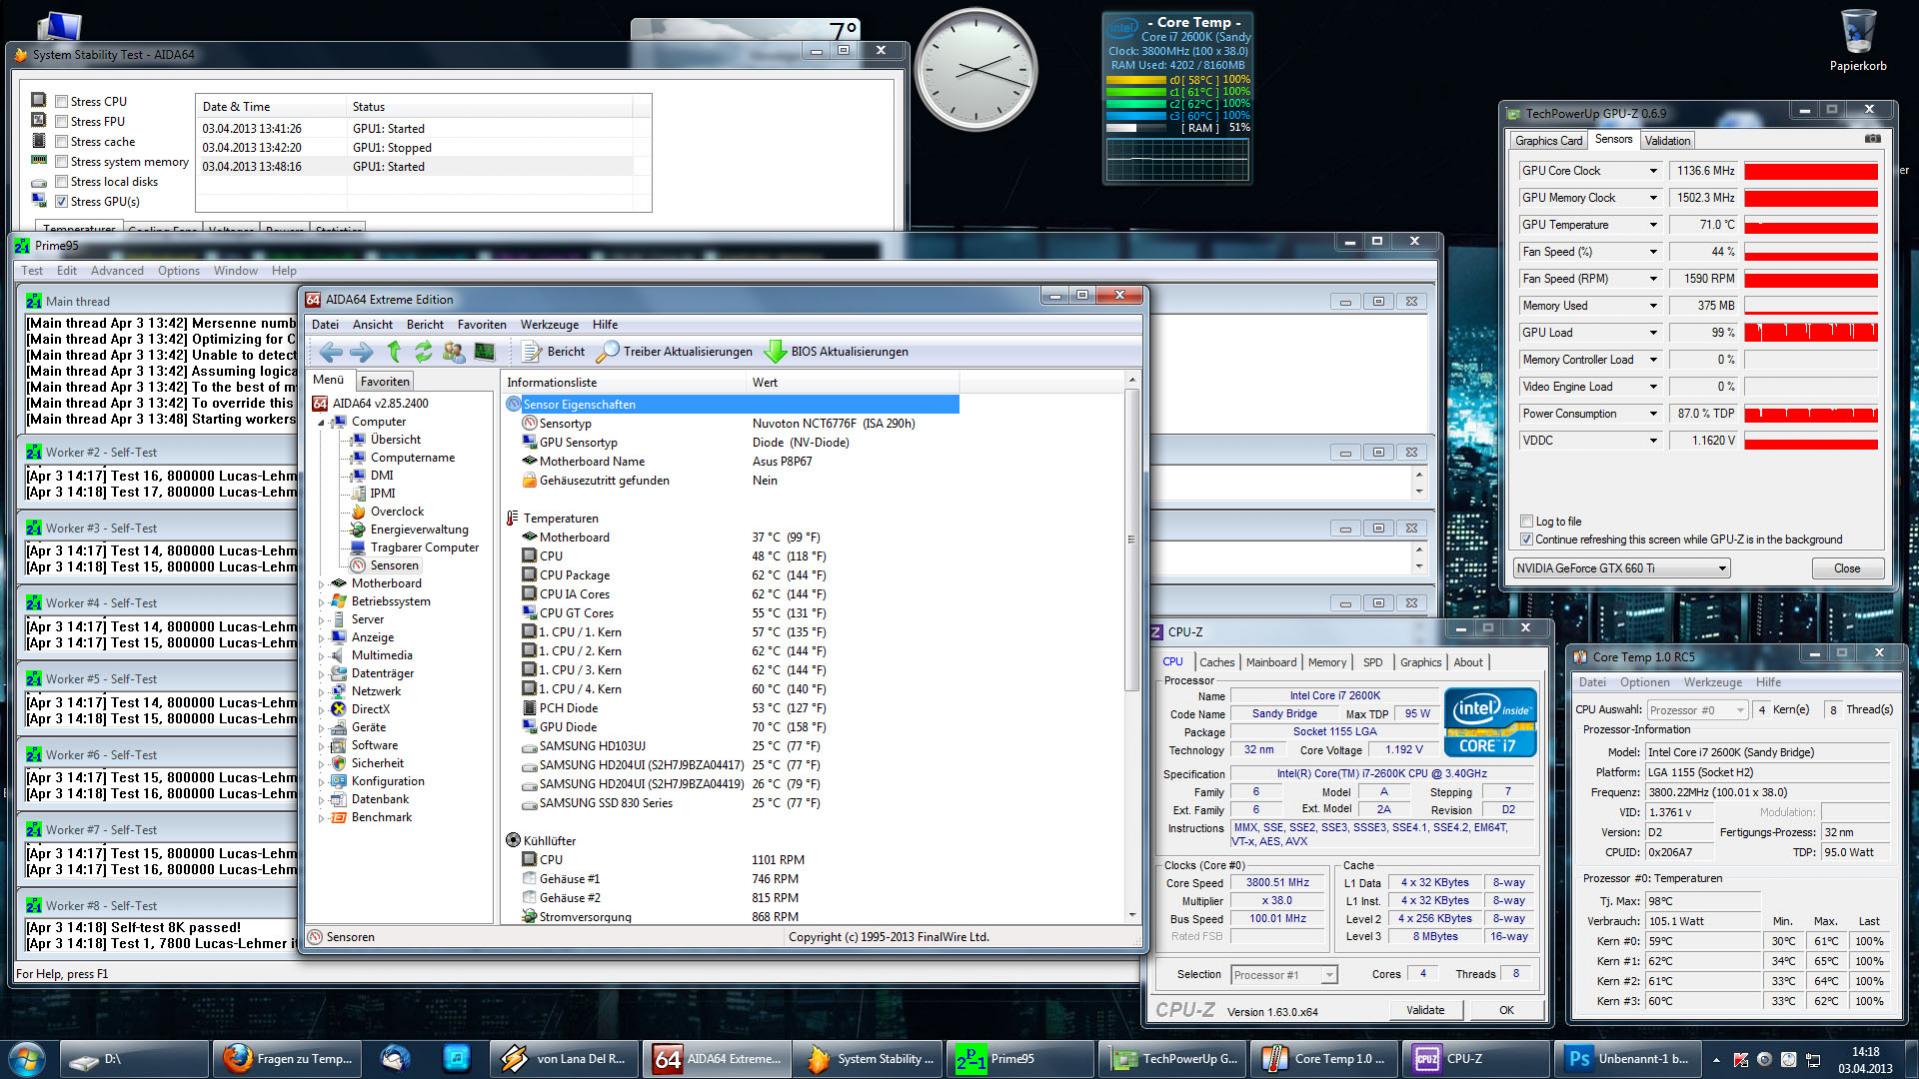Open CPU-Z Processor #1 selection dropdown
Image resolution: width=1919 pixels, height=1079 pixels.
click(x=1284, y=974)
